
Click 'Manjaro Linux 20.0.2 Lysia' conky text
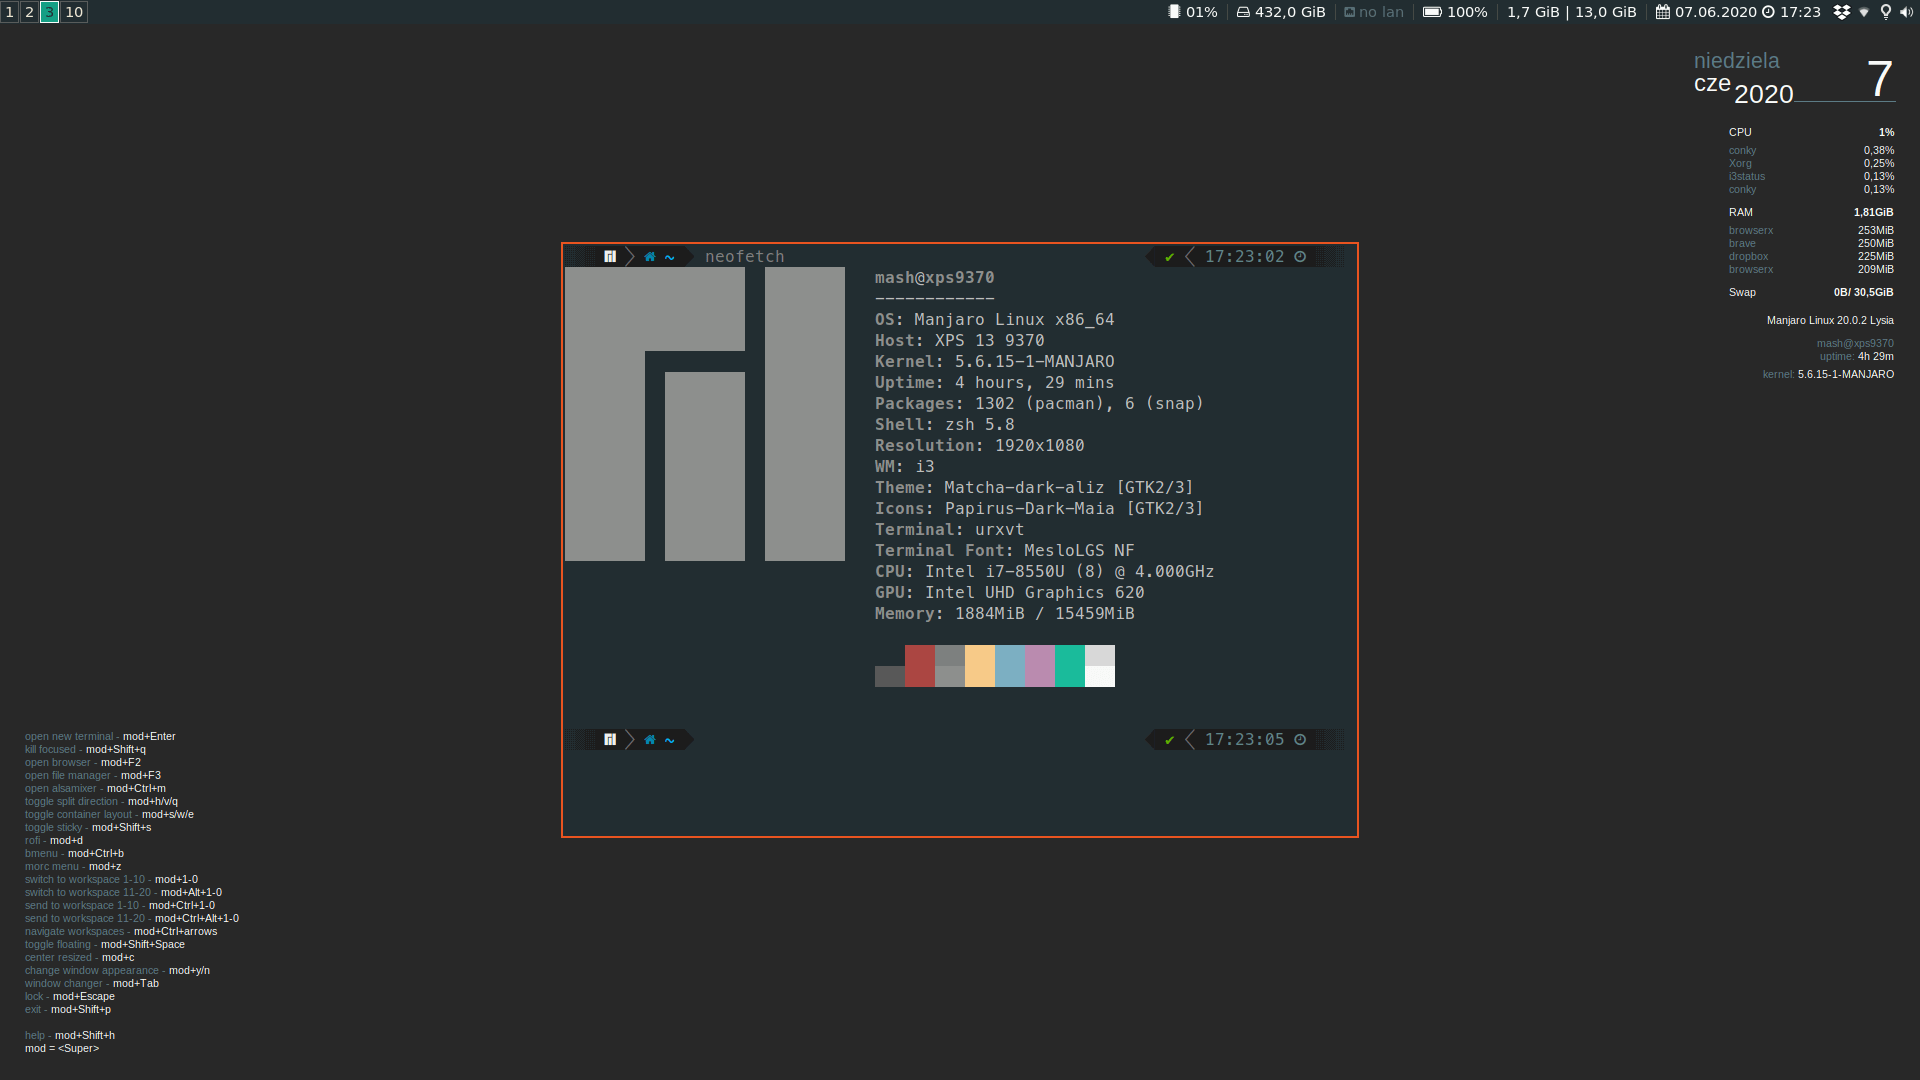tap(1830, 321)
